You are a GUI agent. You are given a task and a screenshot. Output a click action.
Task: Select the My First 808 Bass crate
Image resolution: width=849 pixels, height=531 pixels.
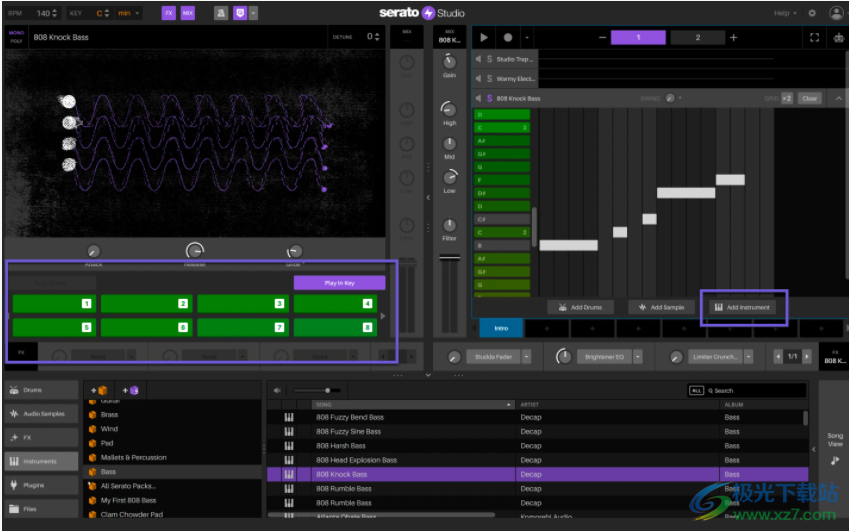(128, 500)
